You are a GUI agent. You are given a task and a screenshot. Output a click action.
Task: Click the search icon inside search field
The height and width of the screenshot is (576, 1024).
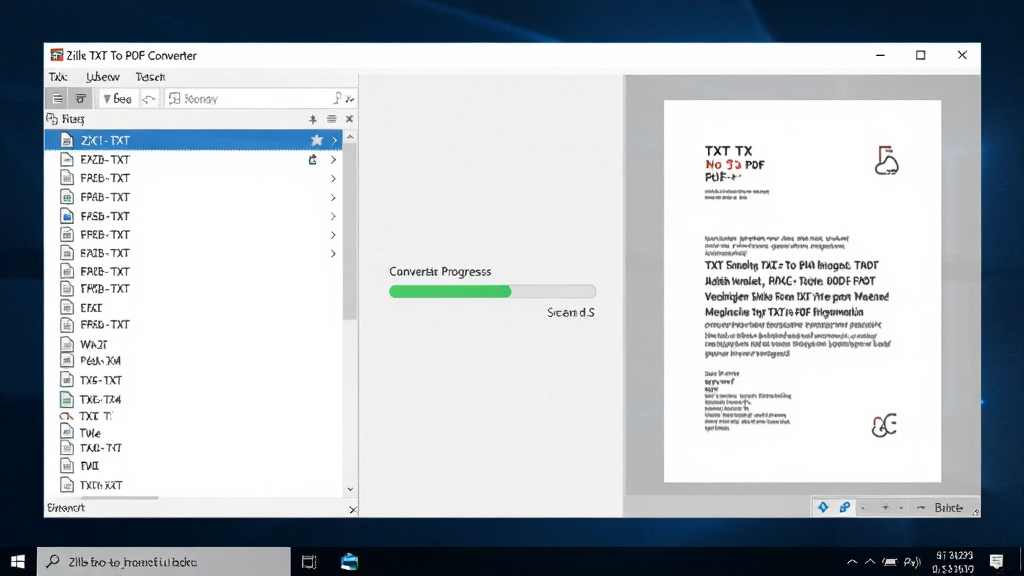[337, 98]
